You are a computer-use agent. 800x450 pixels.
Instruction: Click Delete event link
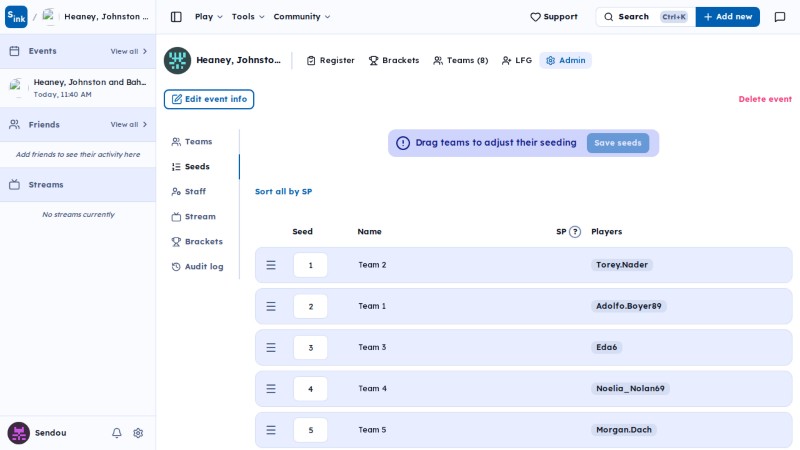765,99
